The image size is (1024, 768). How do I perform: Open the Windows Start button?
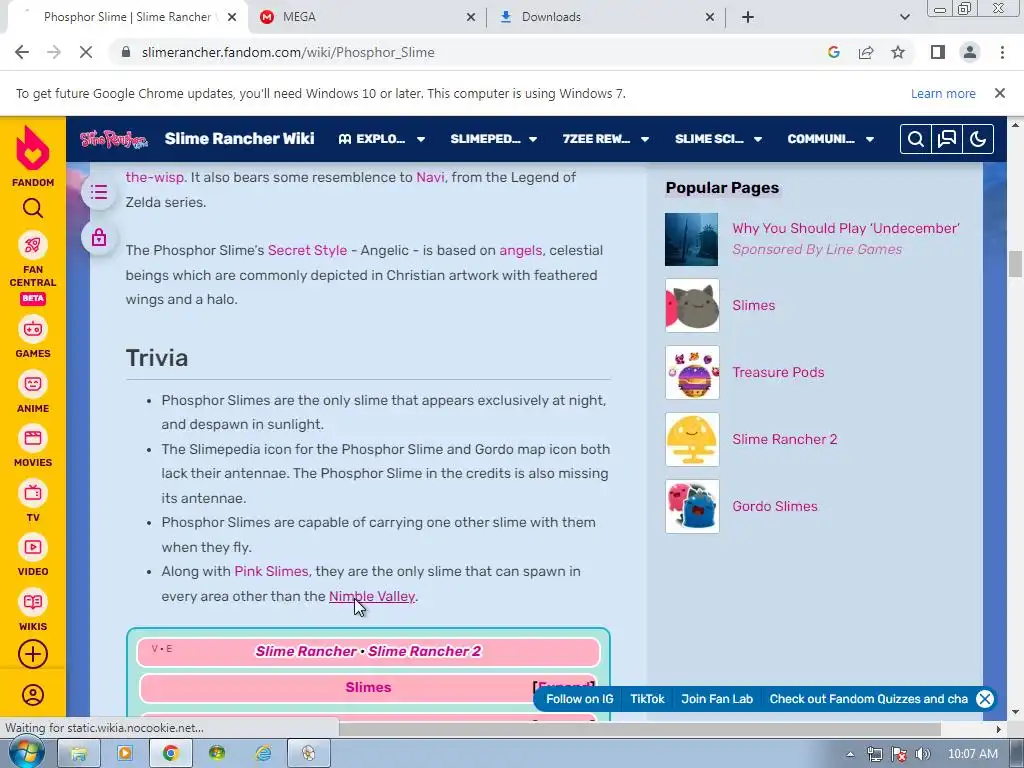(x=25, y=754)
